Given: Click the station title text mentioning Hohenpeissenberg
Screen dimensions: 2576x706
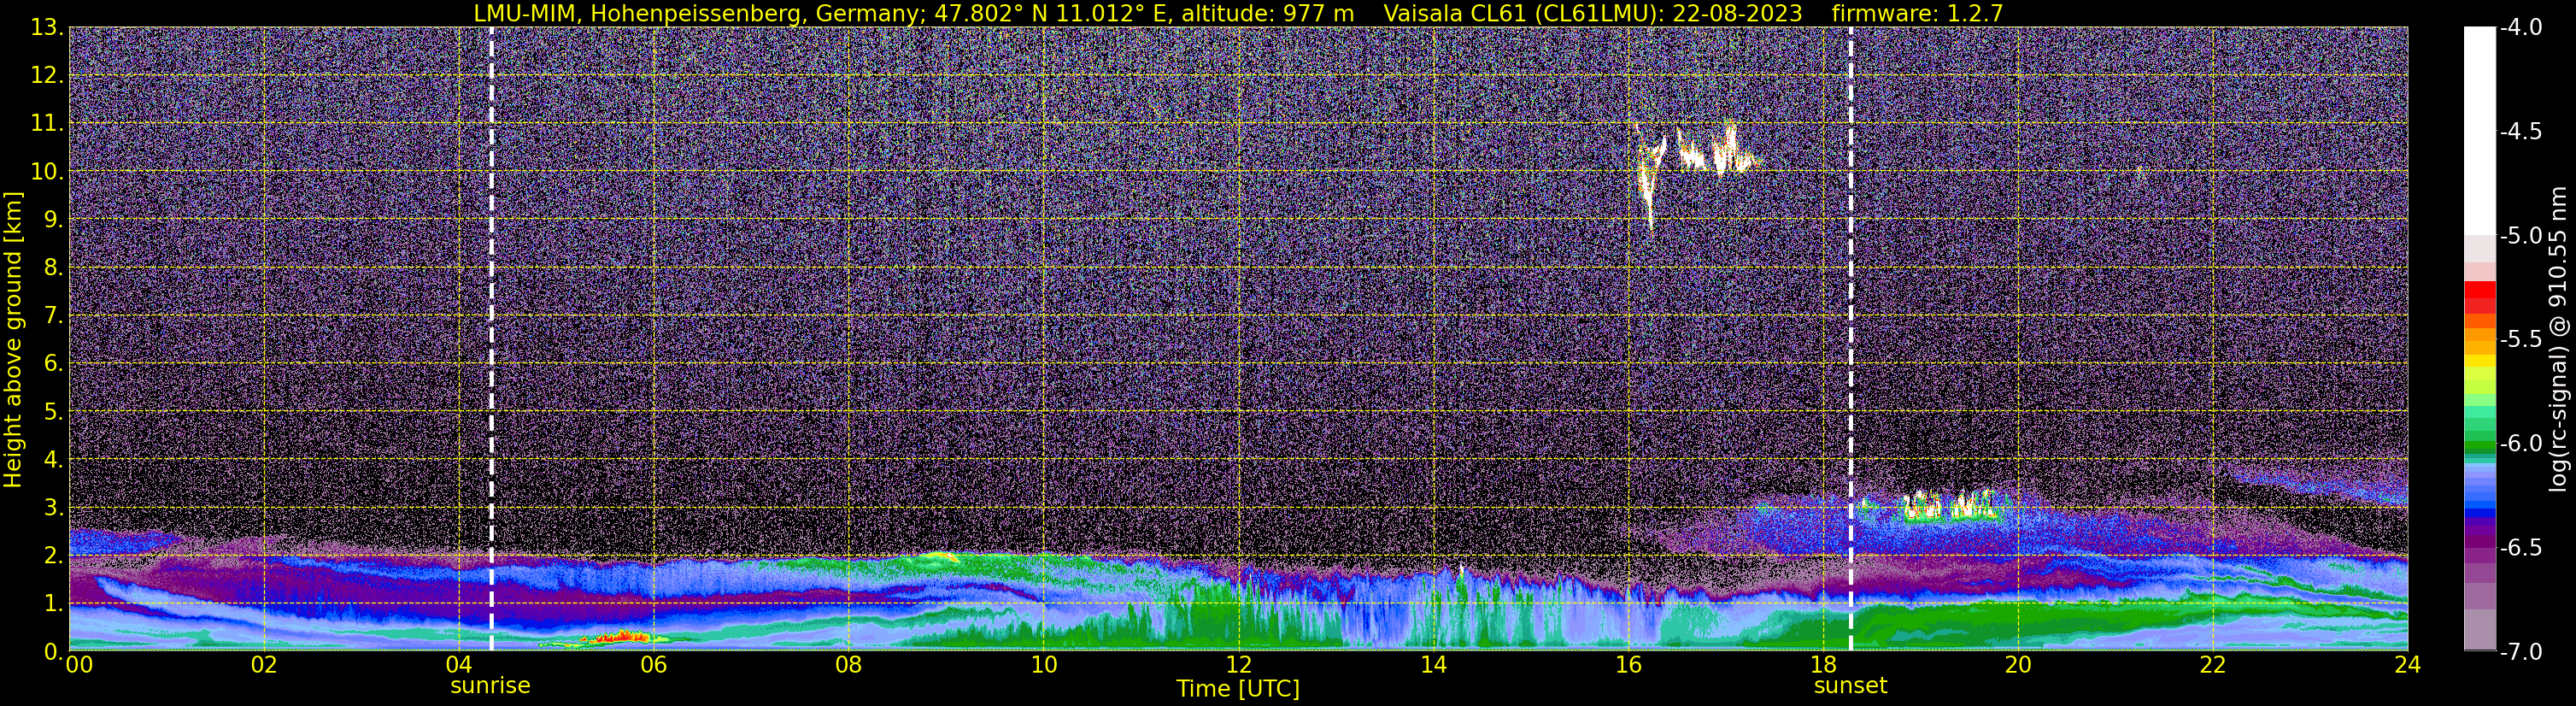Looking at the screenshot, I should [914, 13].
